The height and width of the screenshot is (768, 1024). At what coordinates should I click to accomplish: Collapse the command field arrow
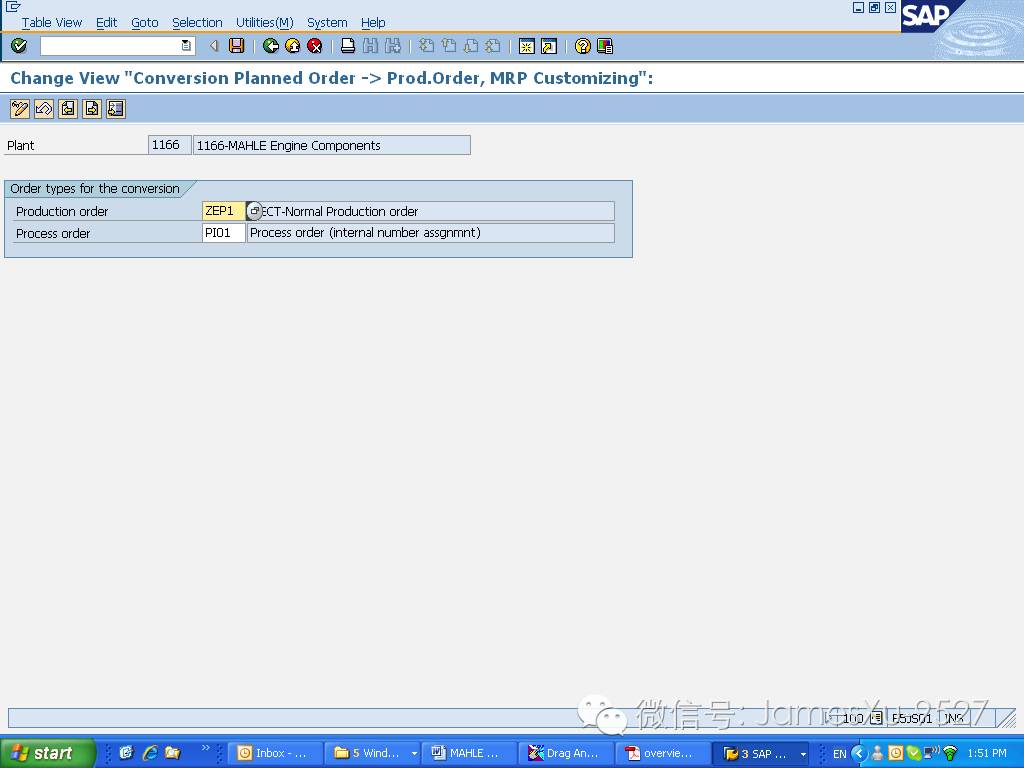[x=214, y=46]
